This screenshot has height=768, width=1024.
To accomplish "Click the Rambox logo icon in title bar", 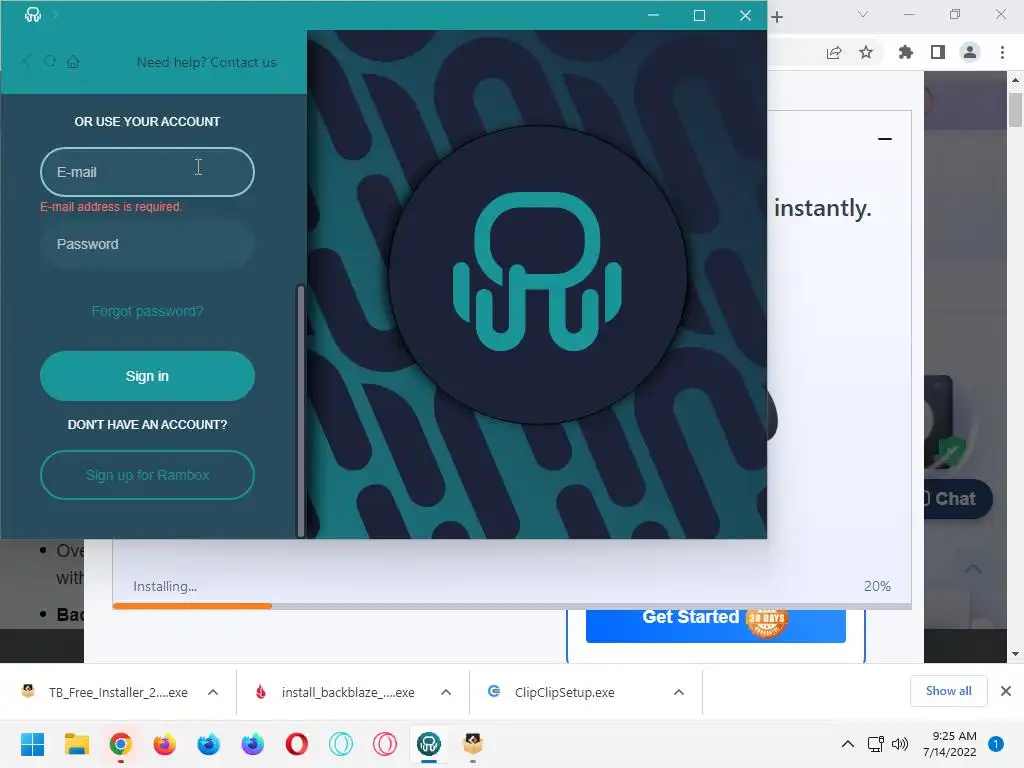I will coord(33,14).
